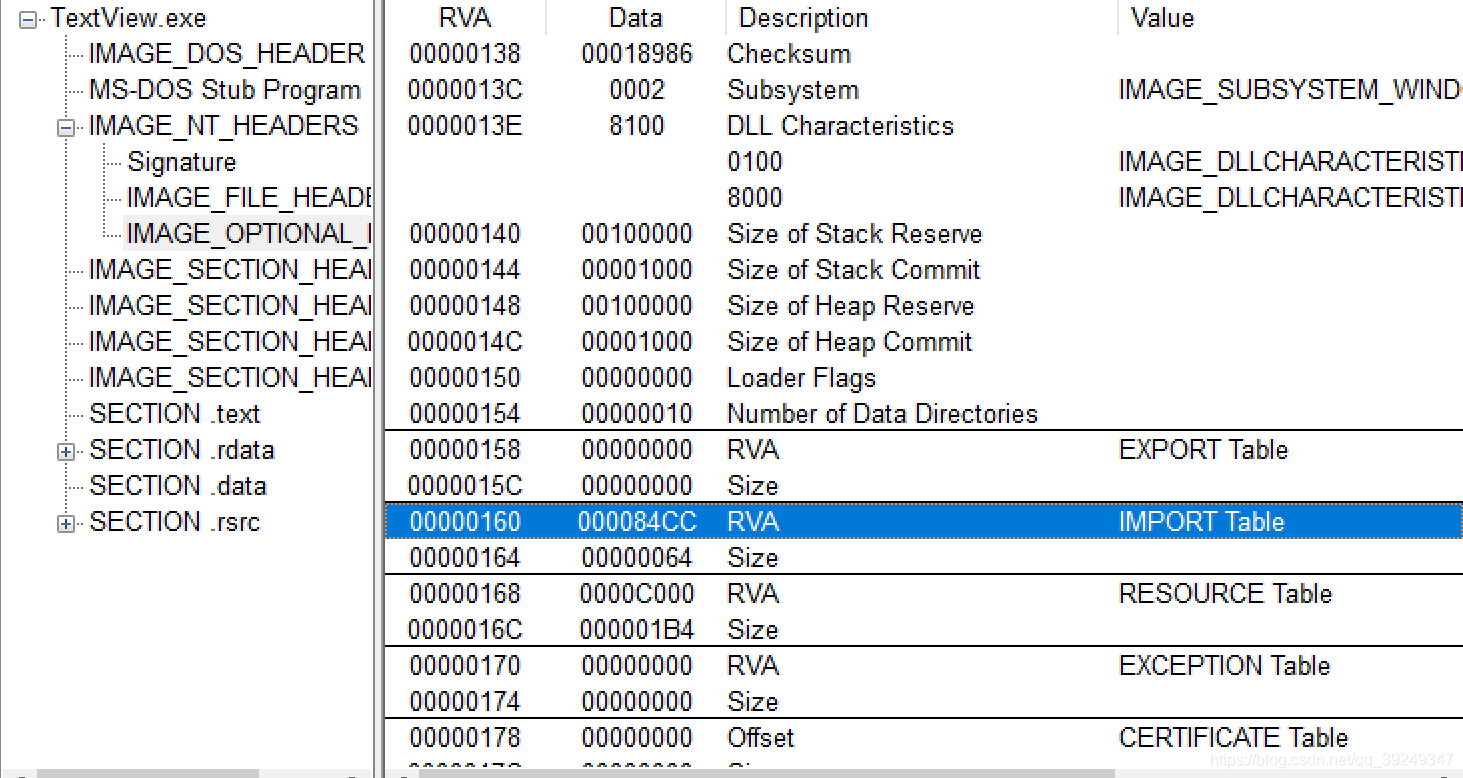
Task: Select Signature under IMAGE_NT_HEADERS
Action: [181, 162]
